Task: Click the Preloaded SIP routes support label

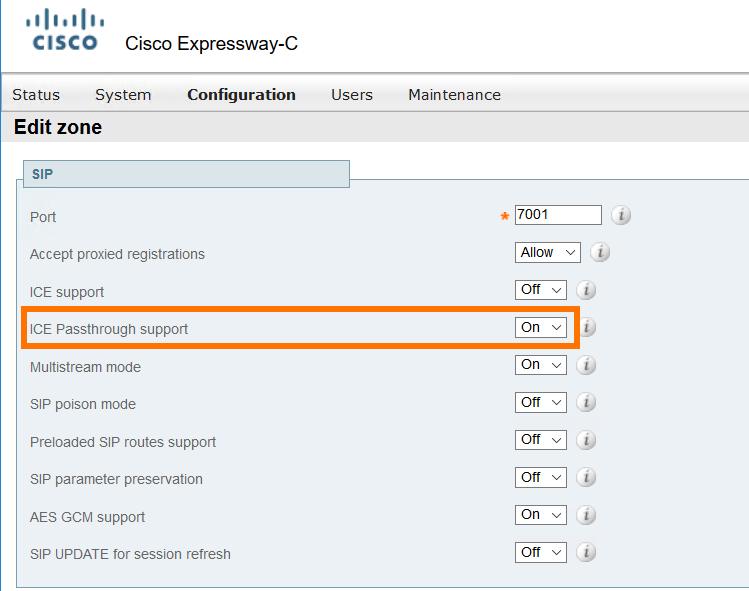Action: [x=123, y=442]
